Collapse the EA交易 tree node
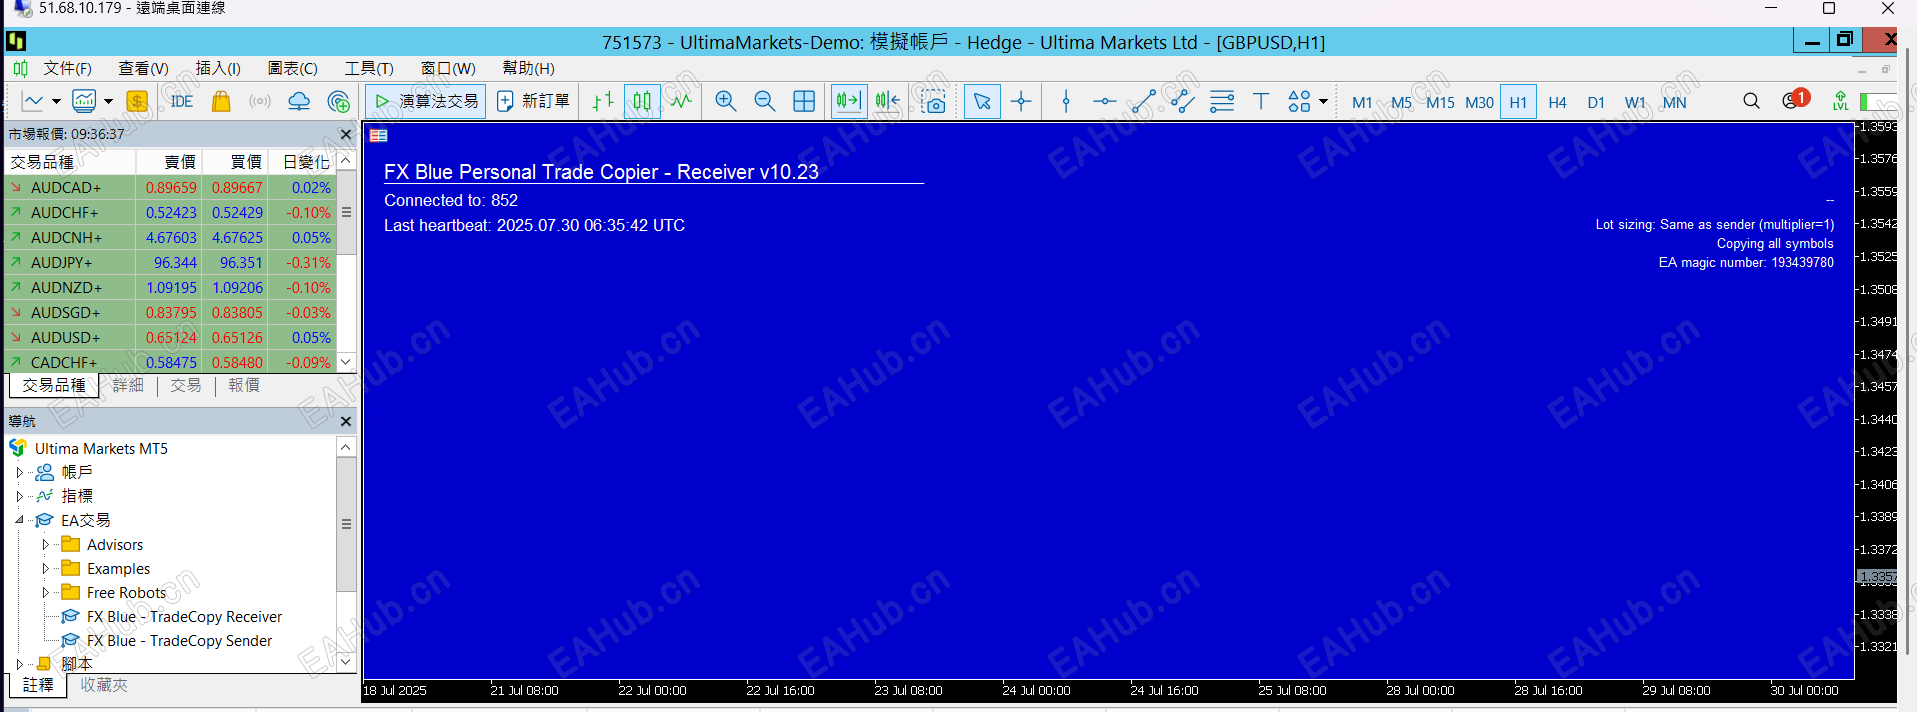Screen dimensions: 1917x712 point(19,520)
